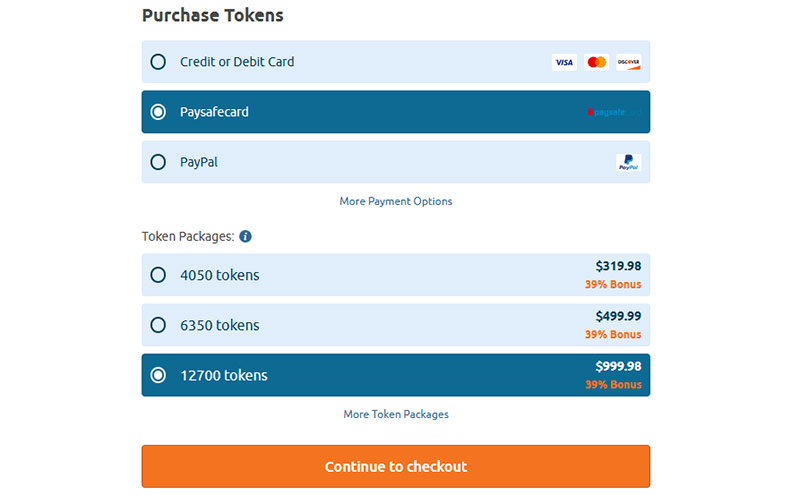Pick the 6350 tokens package radio

pyautogui.click(x=158, y=325)
